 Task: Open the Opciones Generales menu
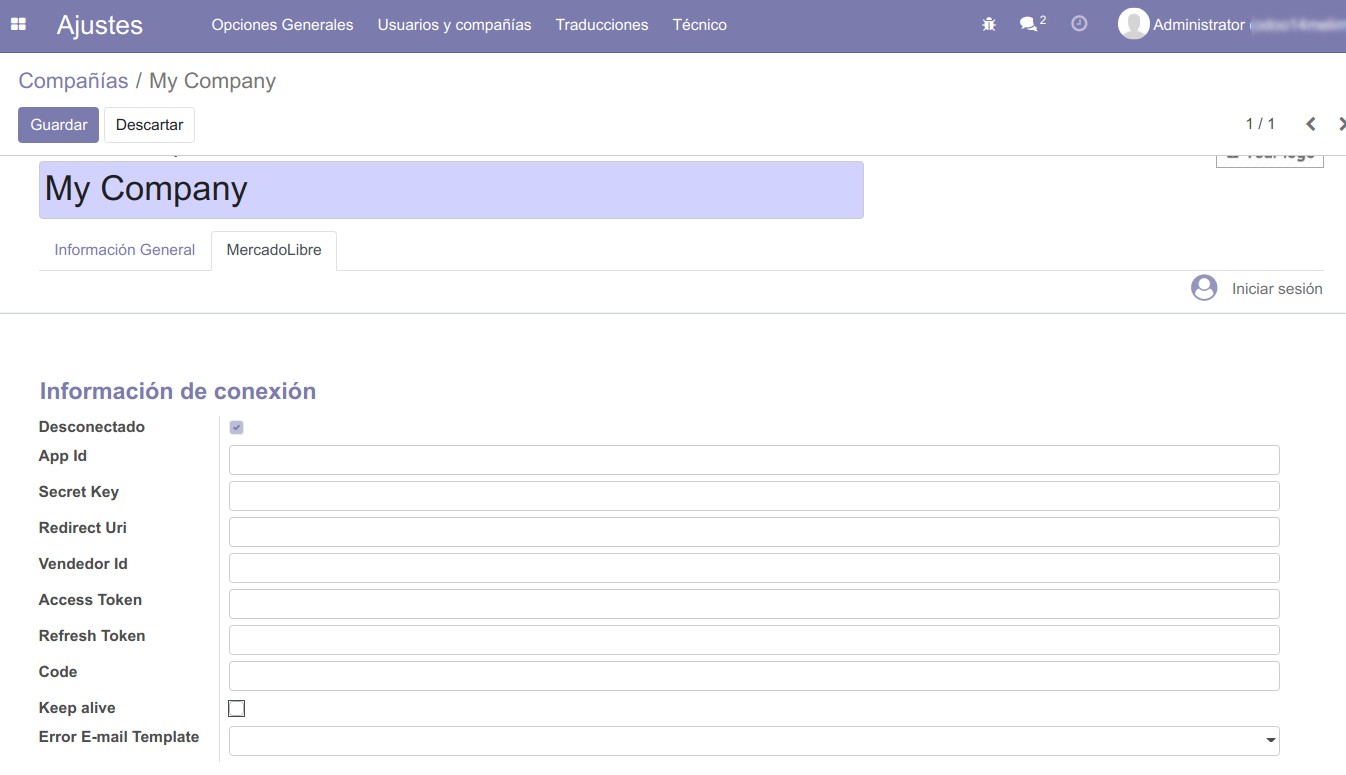click(282, 25)
